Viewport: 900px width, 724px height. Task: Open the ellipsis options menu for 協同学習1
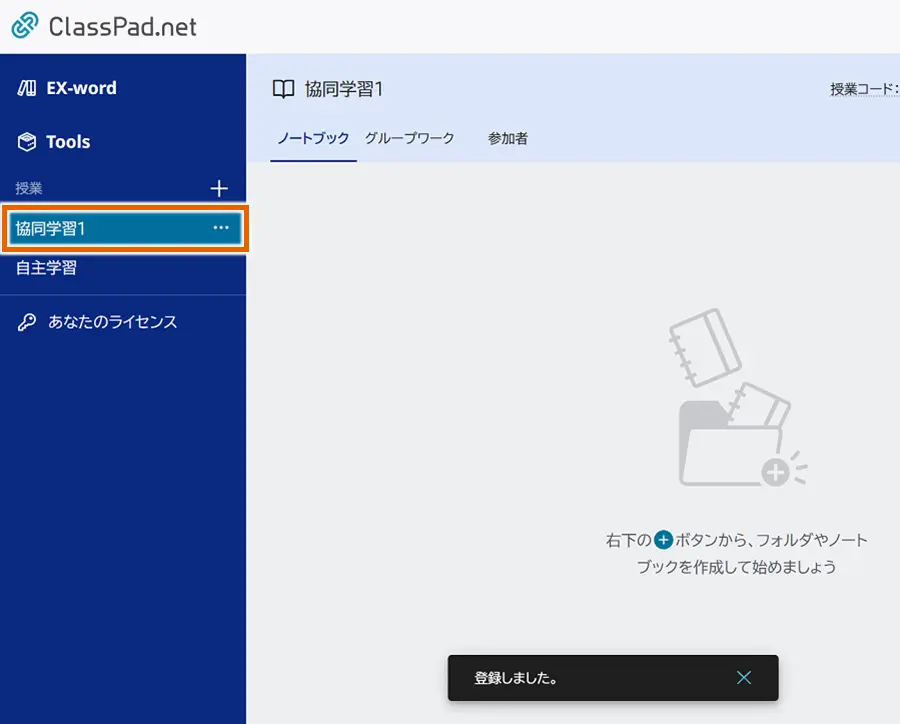[221, 227]
